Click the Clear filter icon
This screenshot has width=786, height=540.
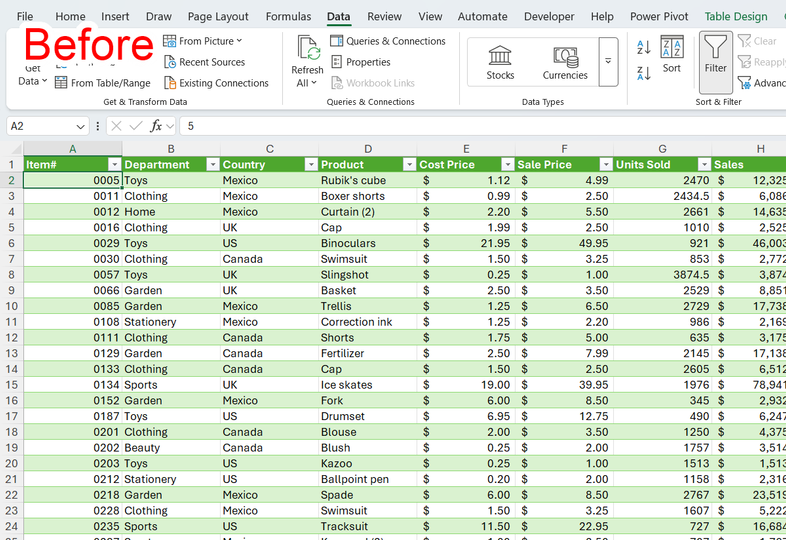coord(744,41)
